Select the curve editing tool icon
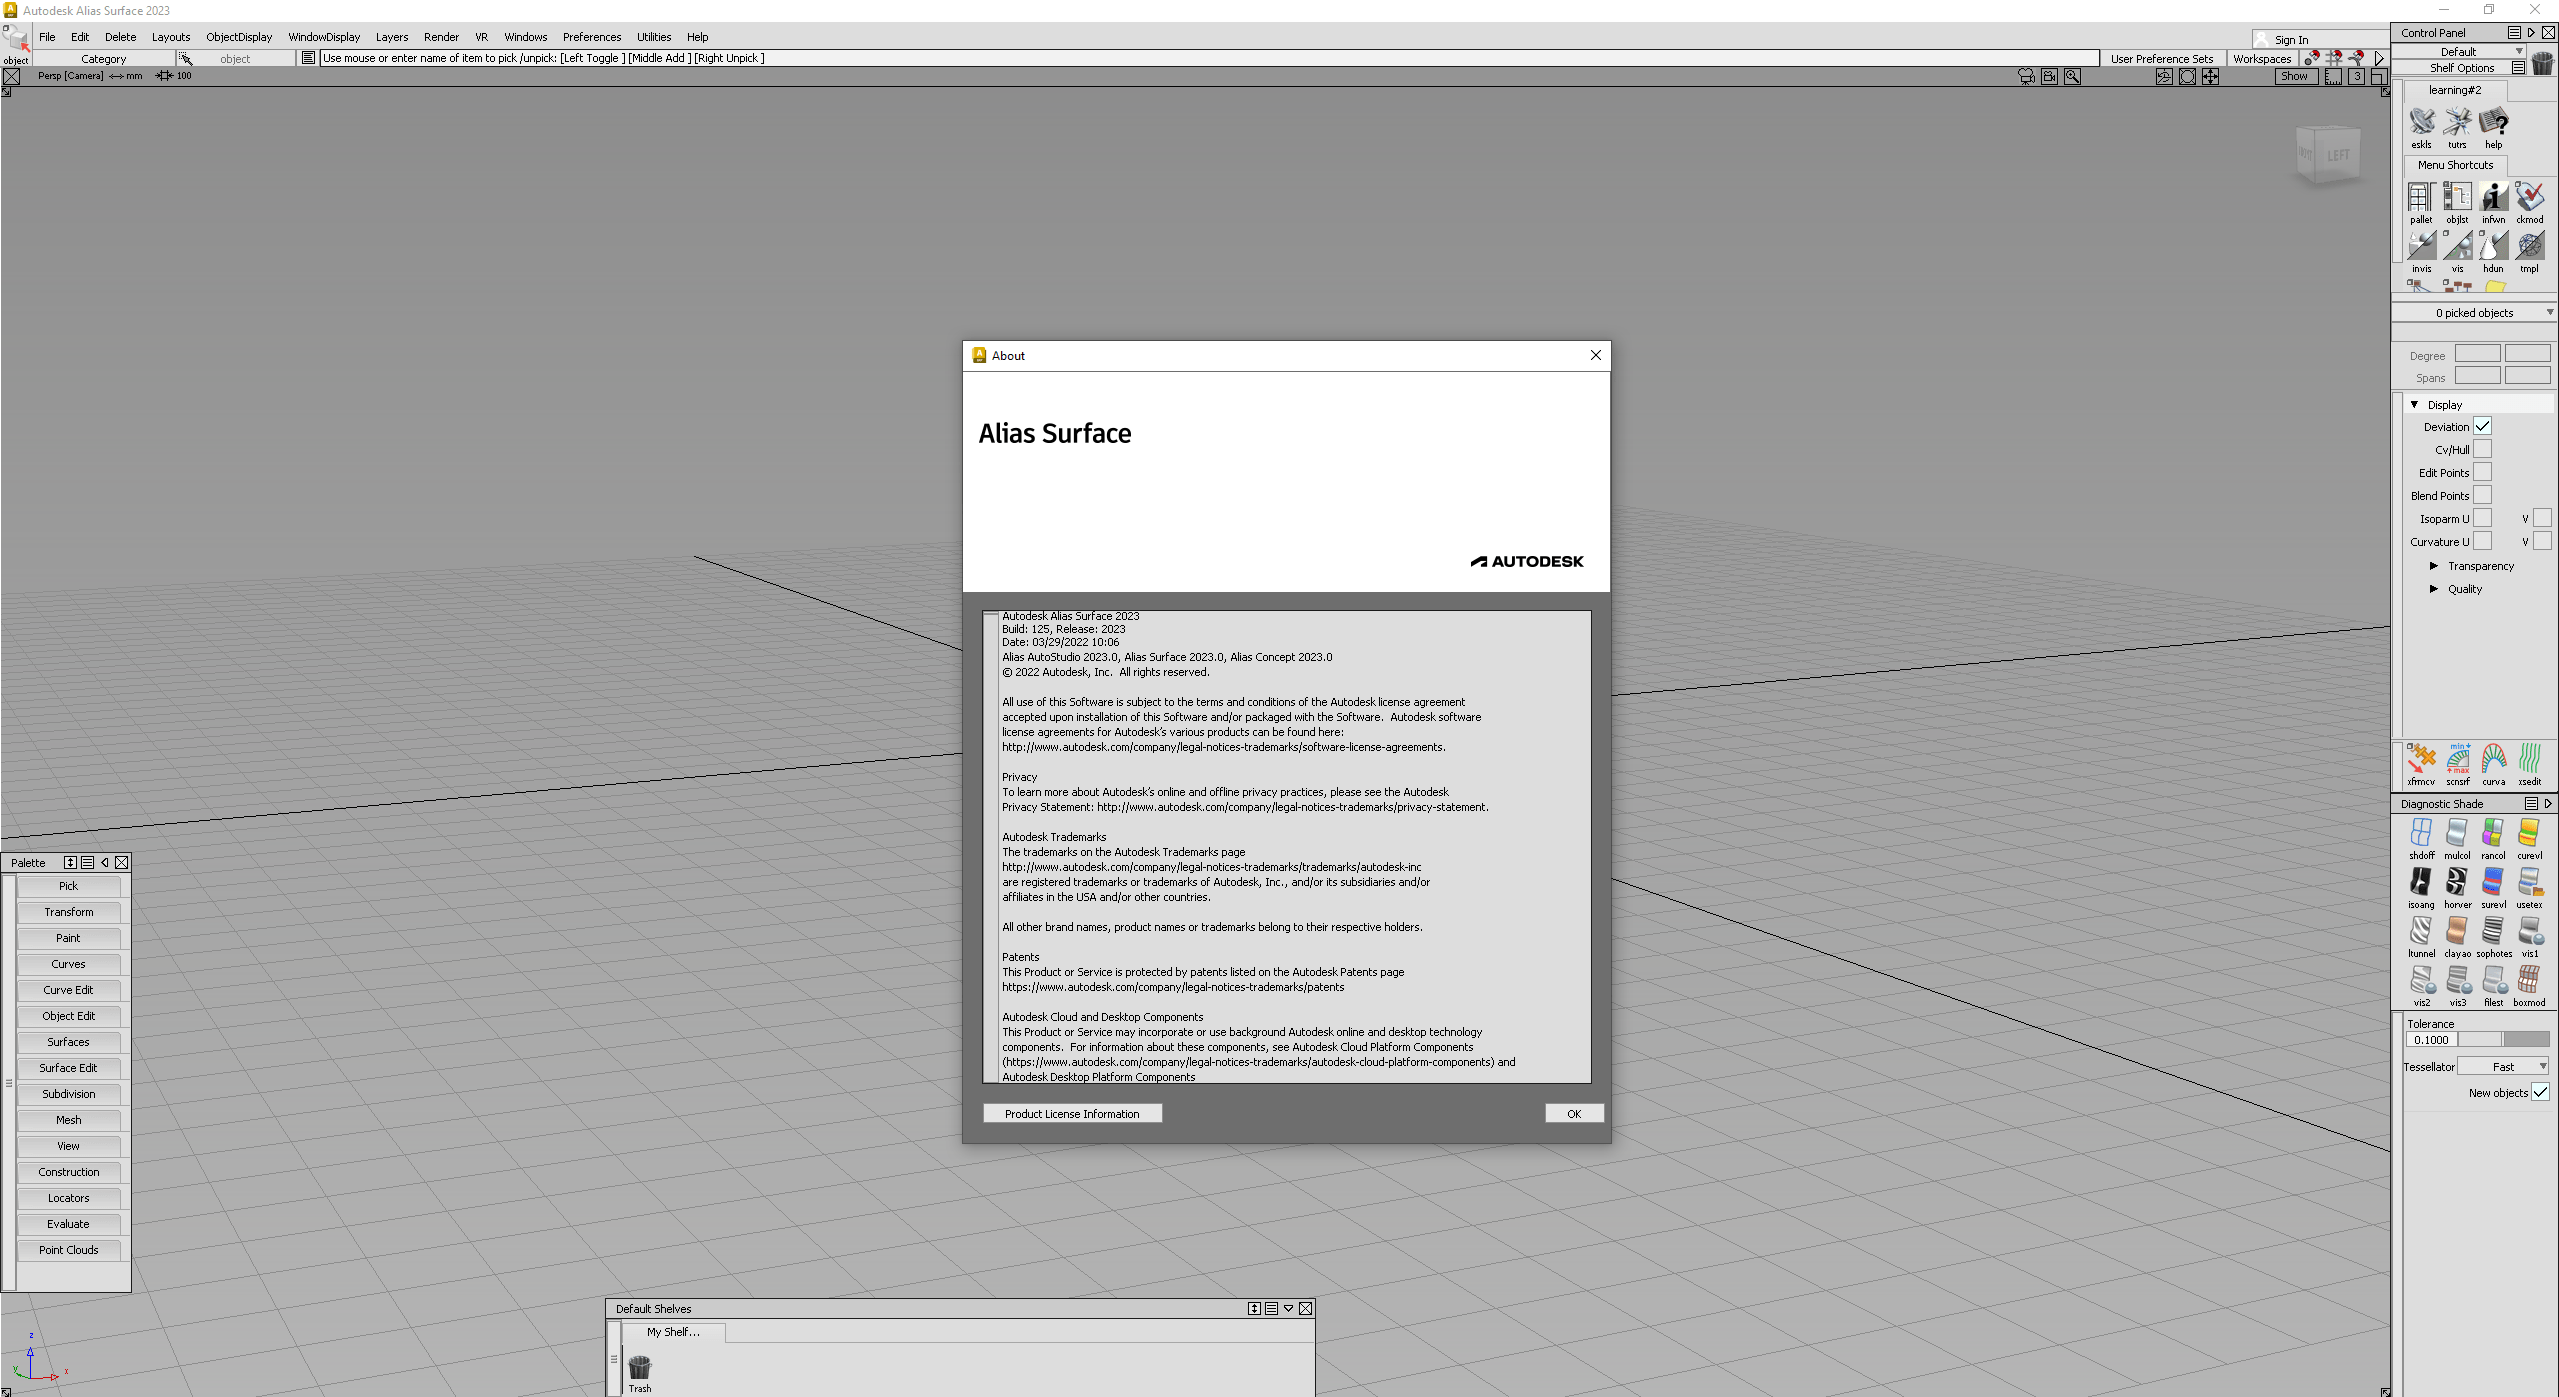This screenshot has width=2559, height=1397. tap(69, 989)
